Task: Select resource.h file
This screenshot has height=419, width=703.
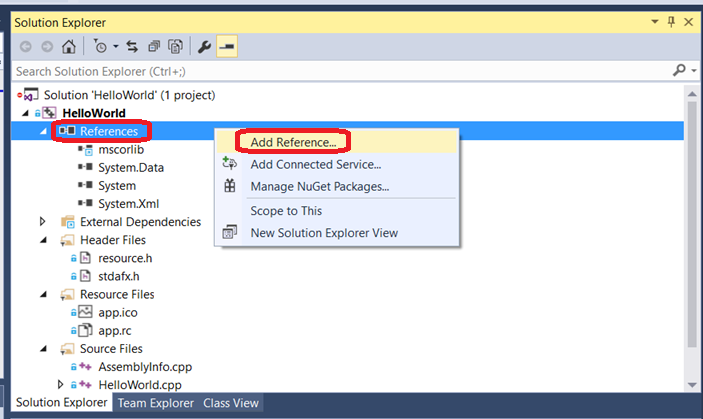Action: (125, 258)
